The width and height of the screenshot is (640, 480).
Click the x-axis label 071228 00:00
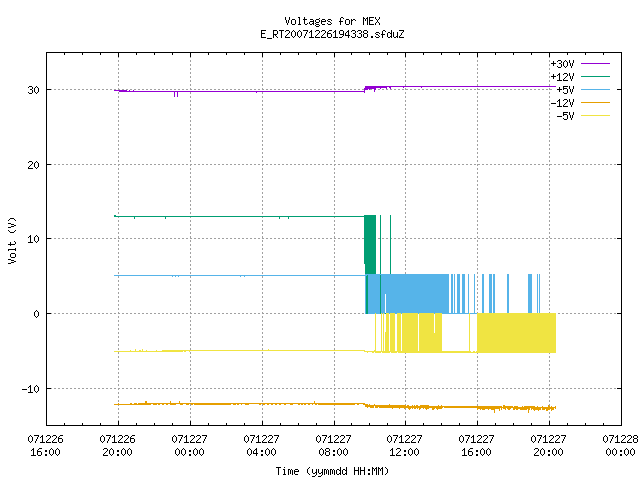click(620, 446)
